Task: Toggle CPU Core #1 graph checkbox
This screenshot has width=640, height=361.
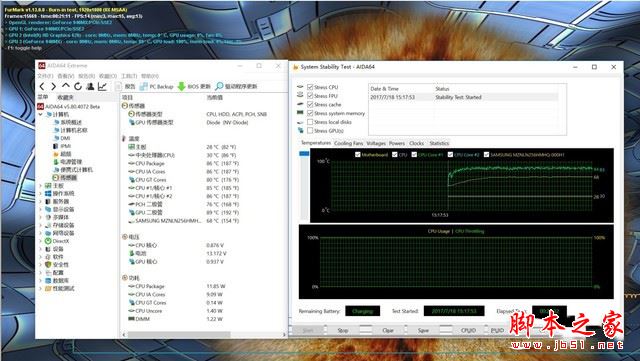Action: click(414, 155)
